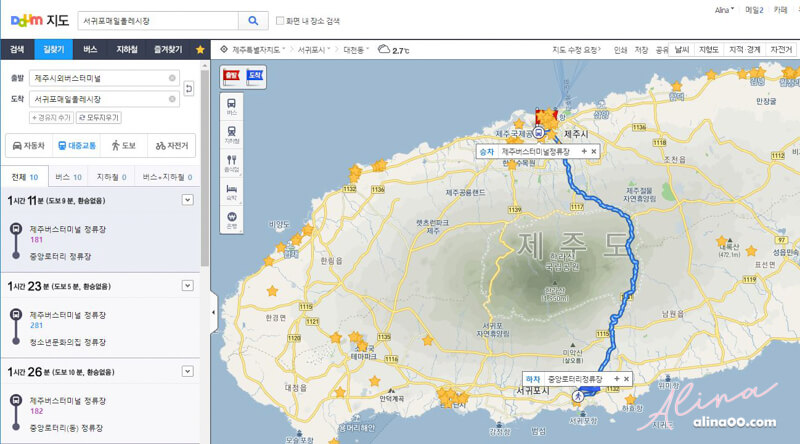Image resolution: width=800 pixels, height=444 pixels.
Task: Show restaurants with fork-knife icon
Action: [x=231, y=163]
